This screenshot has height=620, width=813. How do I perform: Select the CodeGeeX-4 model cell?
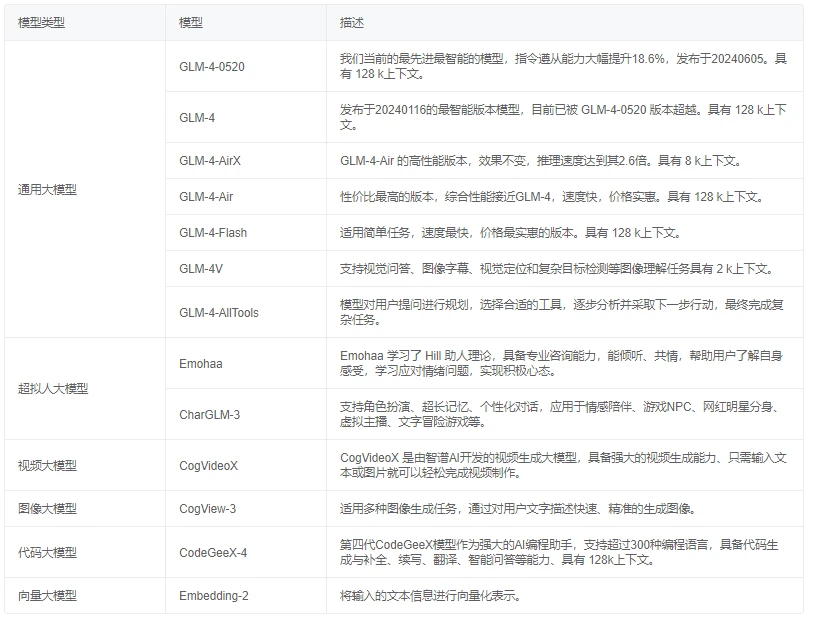246,553
